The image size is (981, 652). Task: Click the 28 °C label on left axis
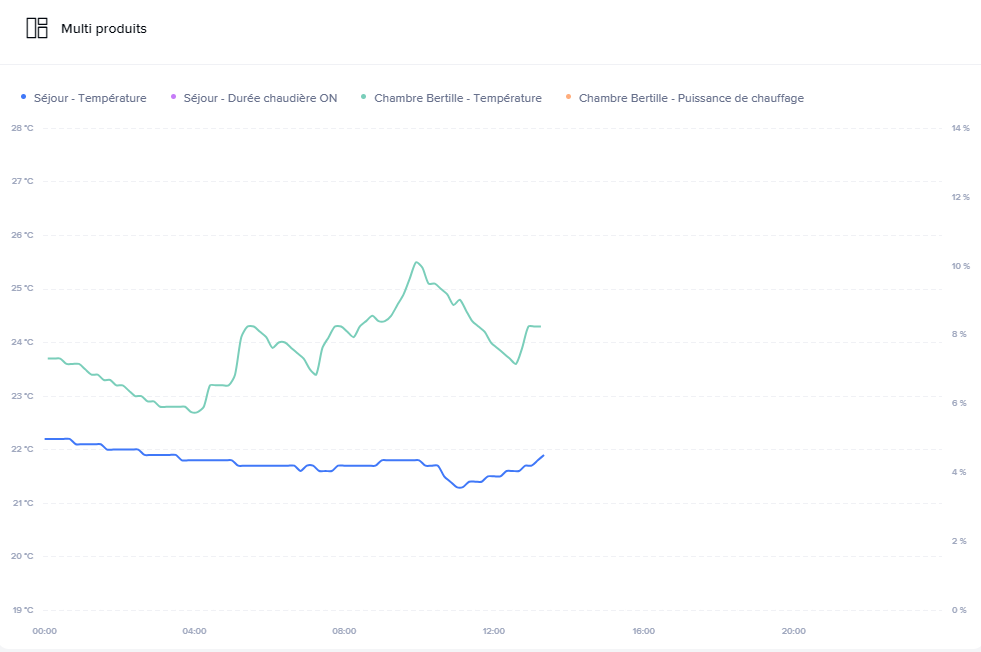coord(22,128)
